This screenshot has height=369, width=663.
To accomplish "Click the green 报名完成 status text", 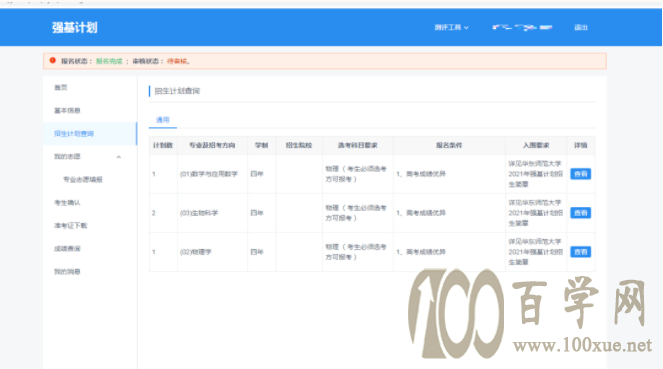I will (109, 61).
